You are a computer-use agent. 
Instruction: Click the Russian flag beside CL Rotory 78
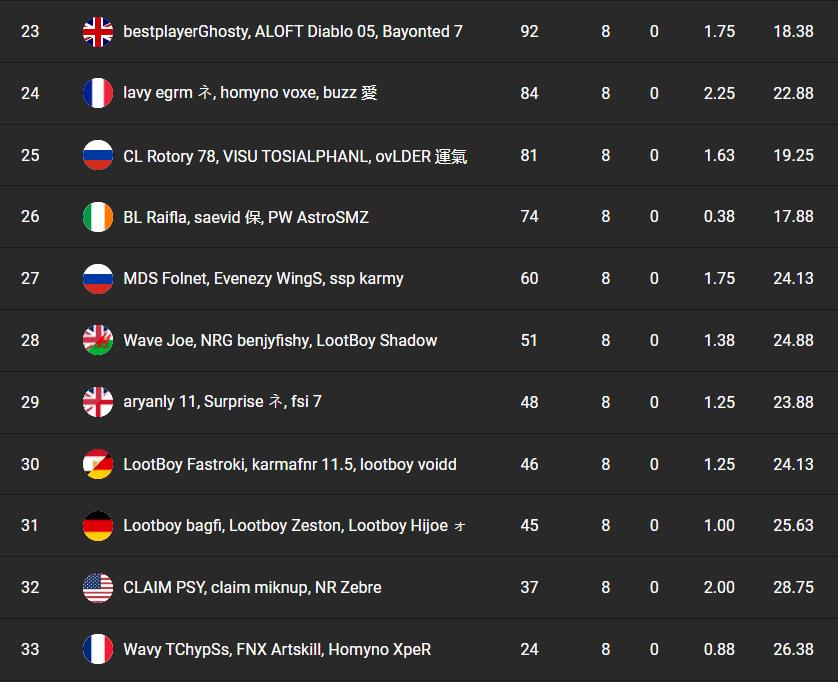[98, 156]
